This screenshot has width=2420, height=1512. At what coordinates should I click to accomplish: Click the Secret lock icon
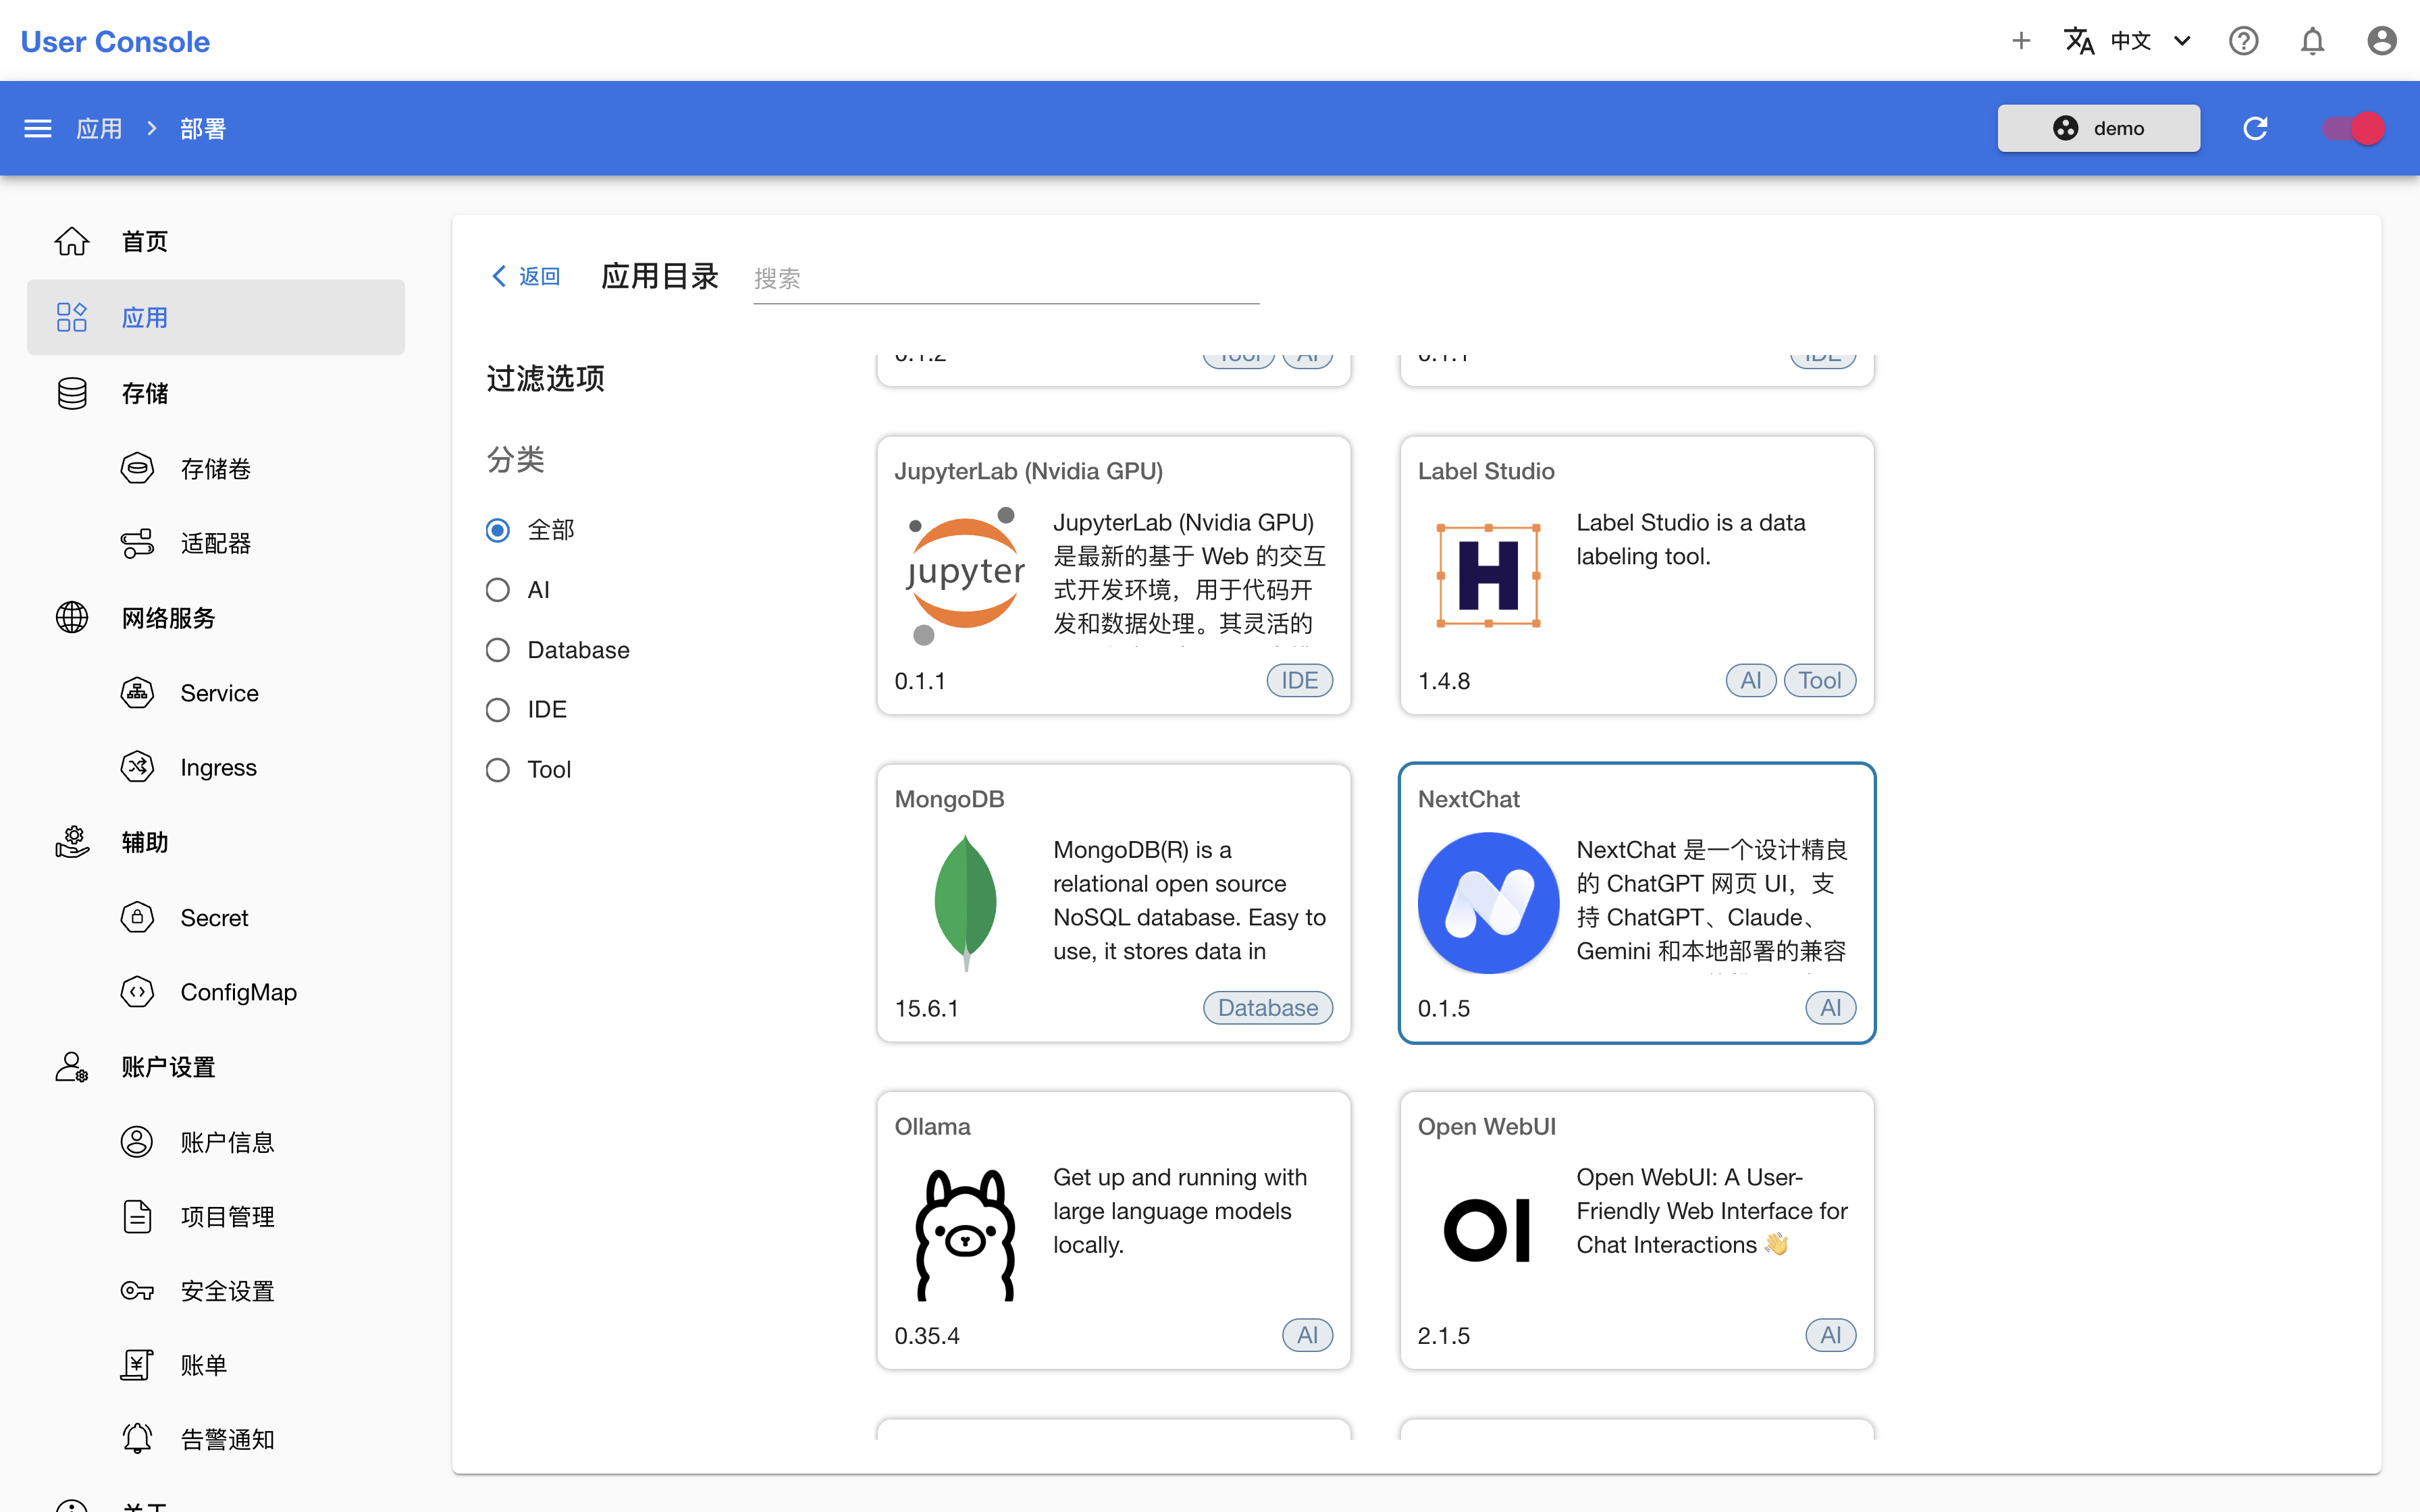point(137,917)
